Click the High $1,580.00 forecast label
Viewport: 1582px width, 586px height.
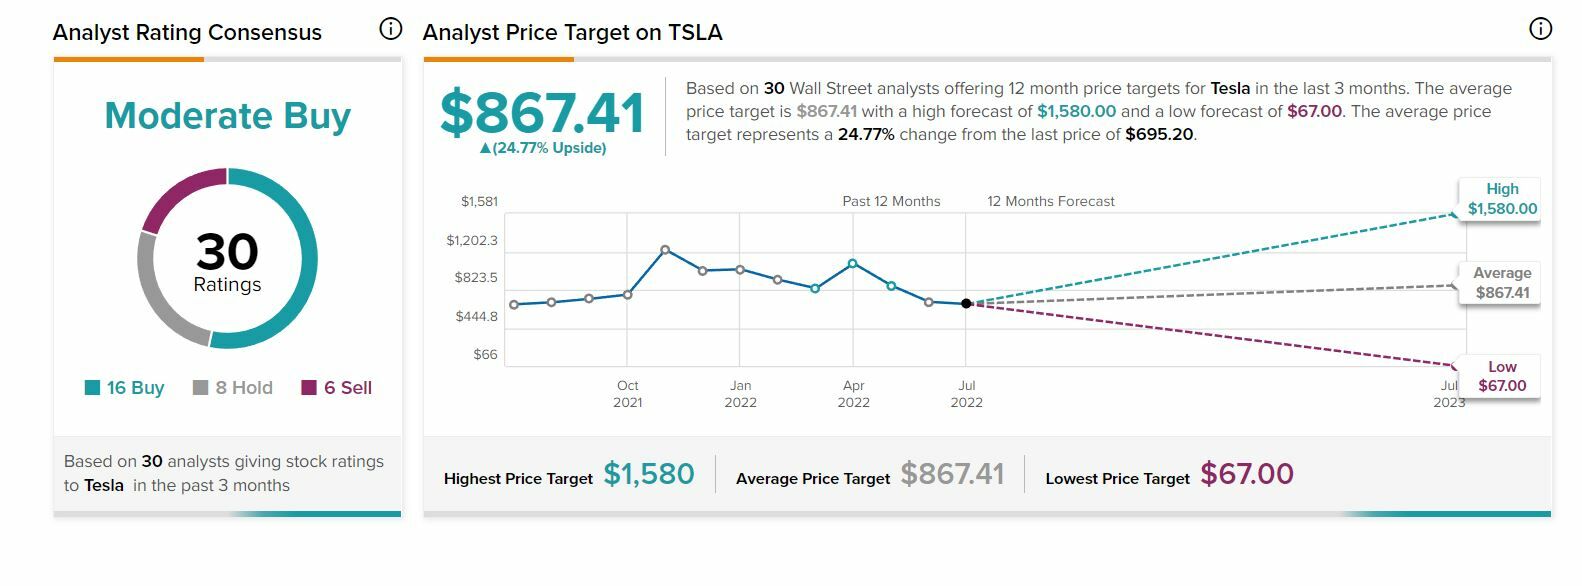click(x=1502, y=199)
